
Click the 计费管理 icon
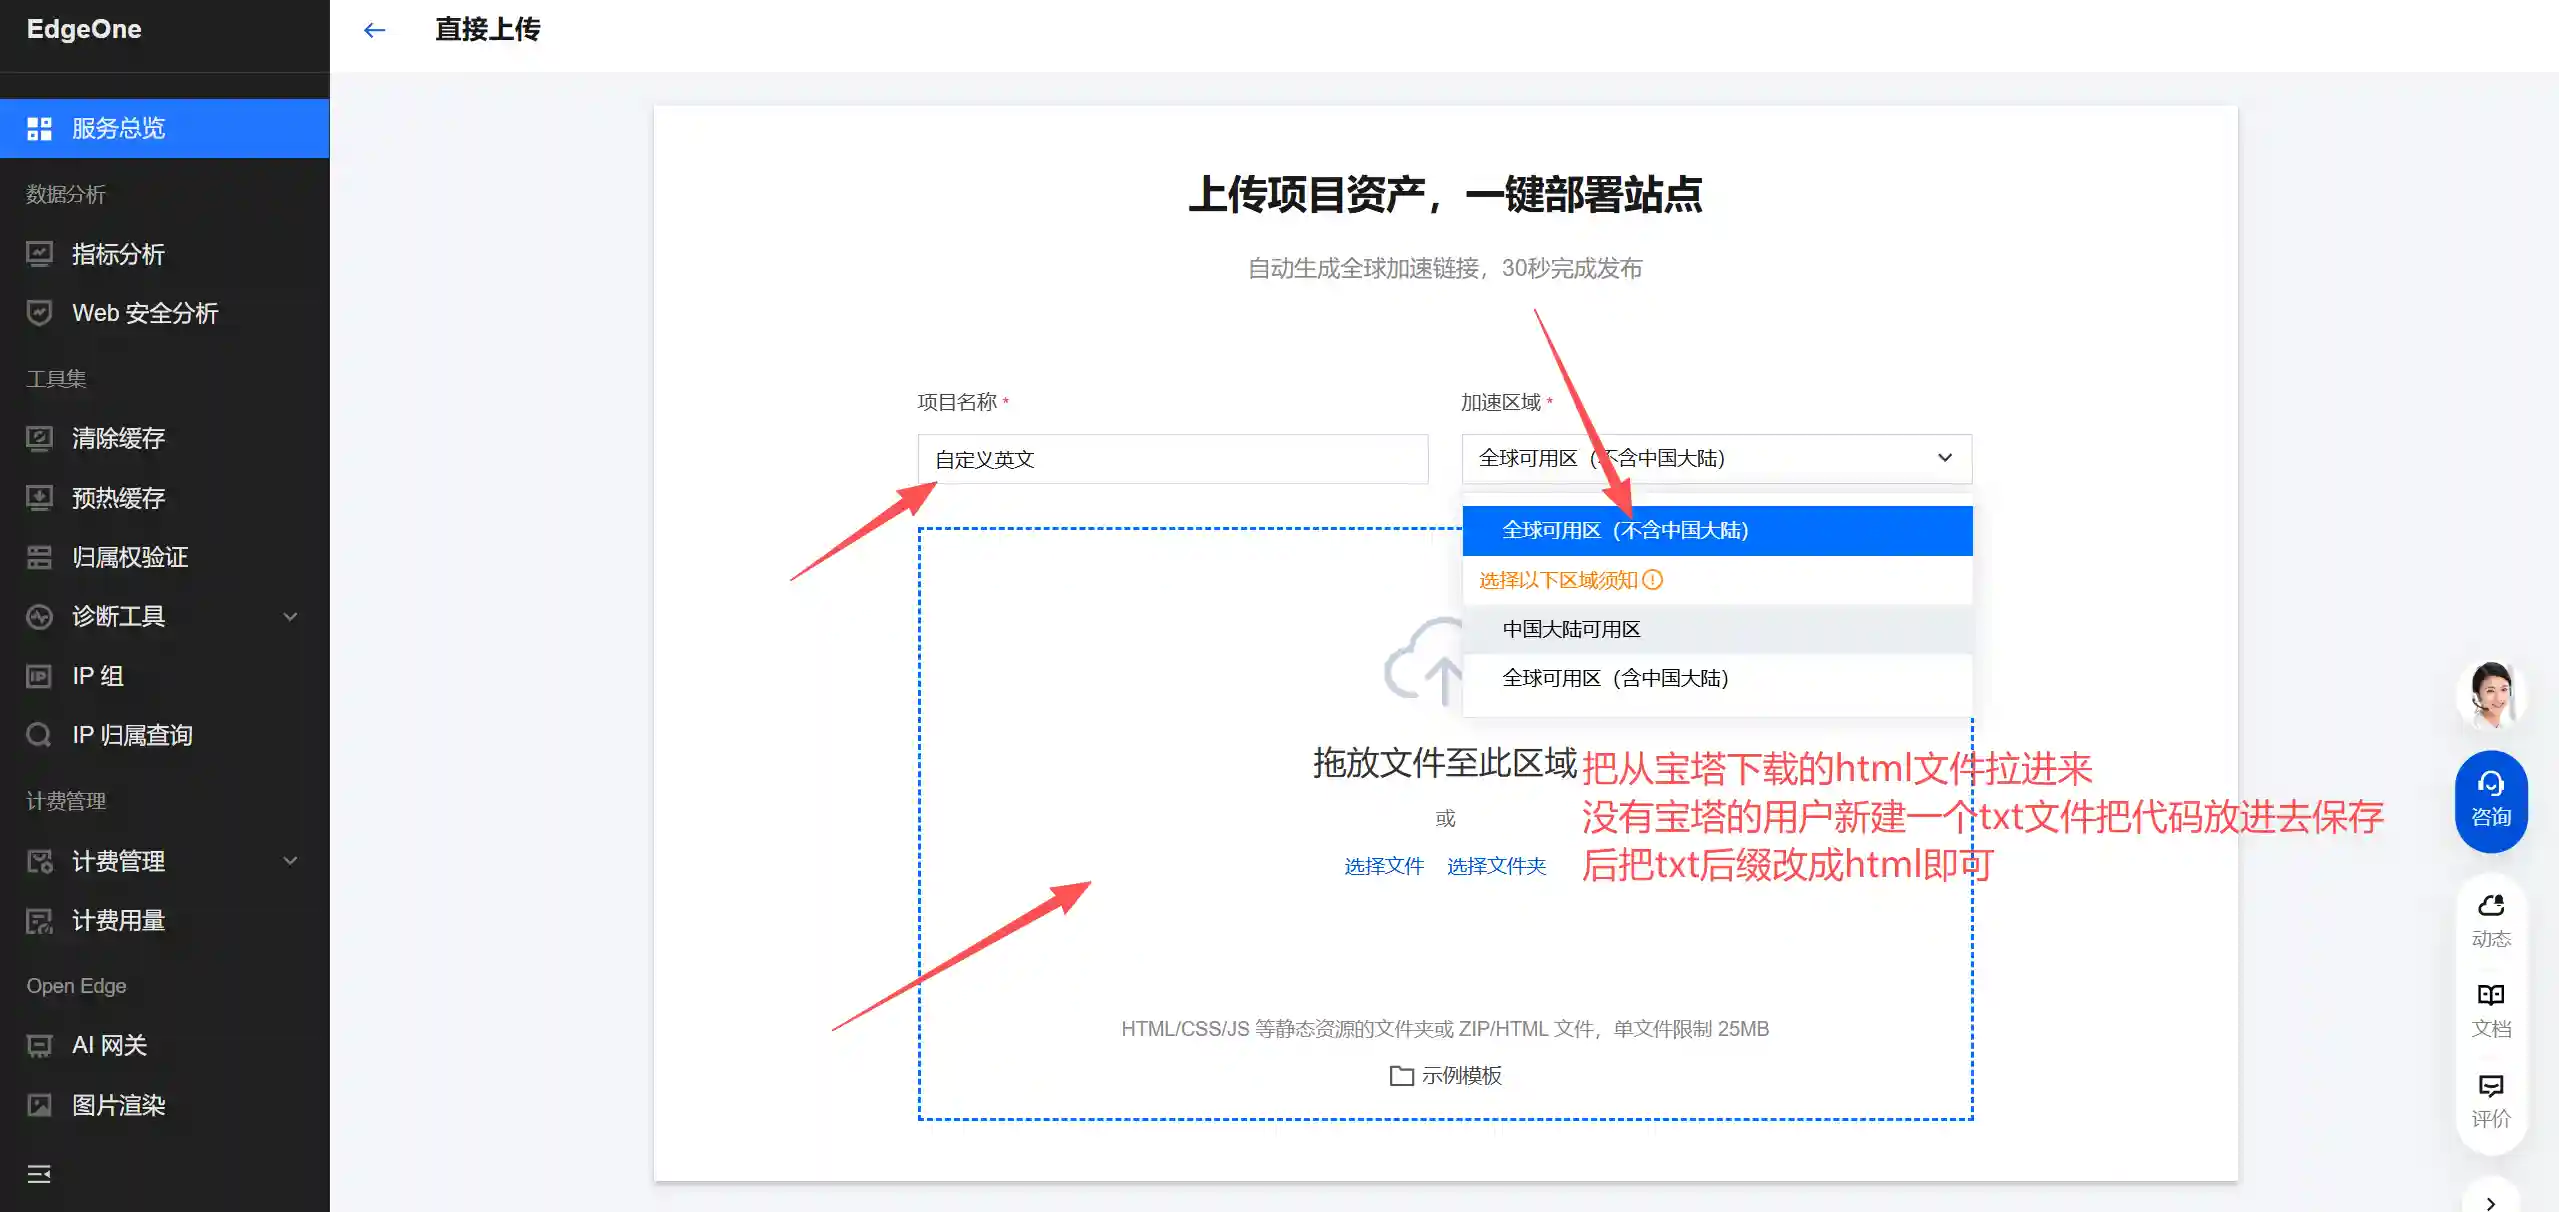click(x=39, y=861)
